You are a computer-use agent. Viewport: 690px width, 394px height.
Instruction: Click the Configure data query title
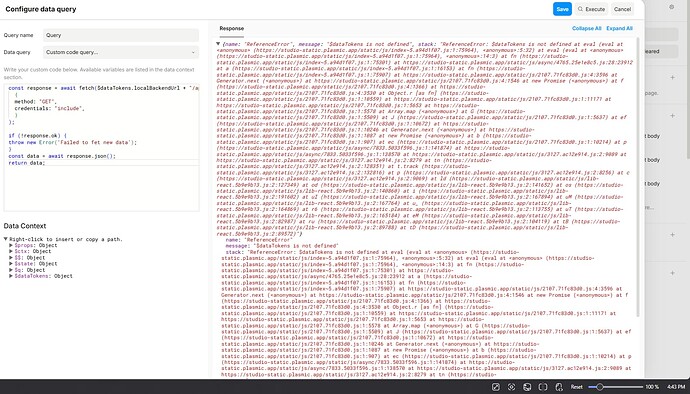40,9
